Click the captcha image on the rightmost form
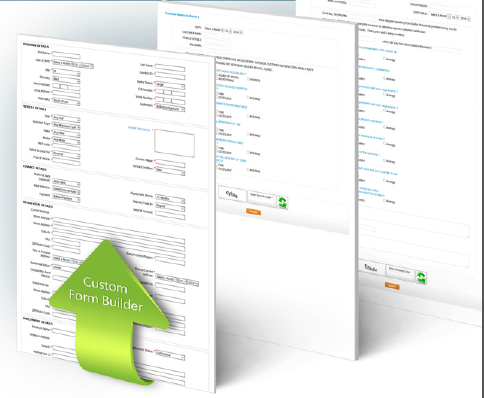The height and width of the screenshot is (398, 484). pos(371,268)
